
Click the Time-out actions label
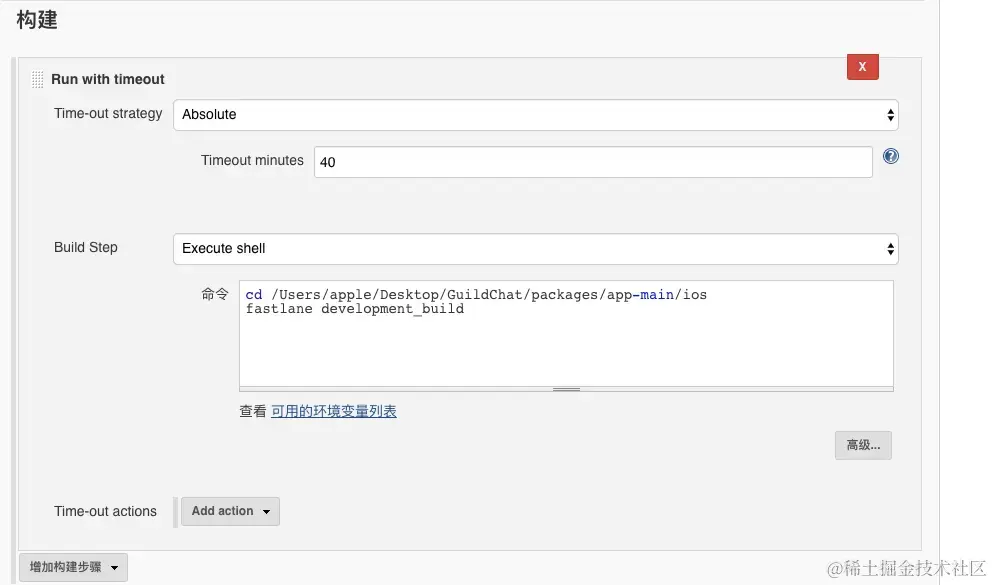pyautogui.click(x=105, y=511)
